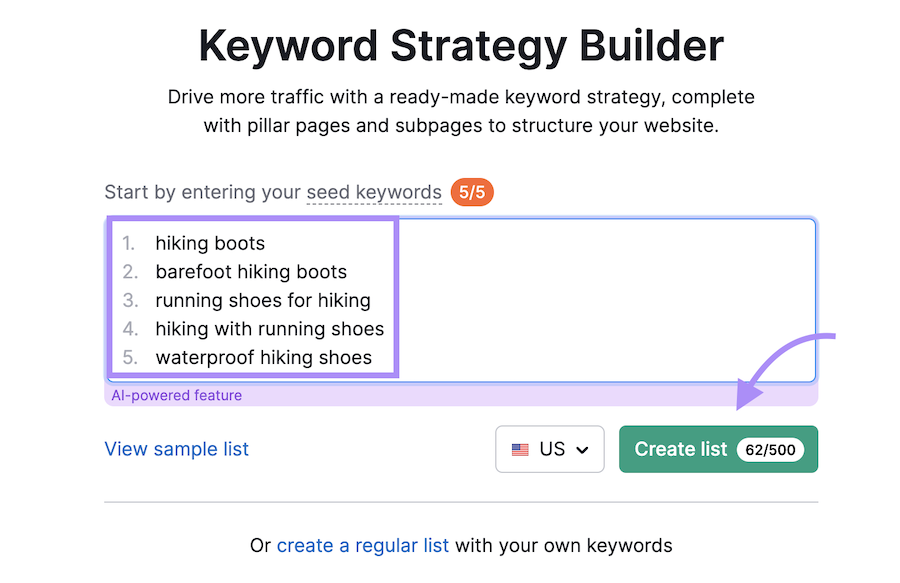Click the numbered list marker before hiking boots
This screenshot has height=583, width=900.
click(x=131, y=243)
